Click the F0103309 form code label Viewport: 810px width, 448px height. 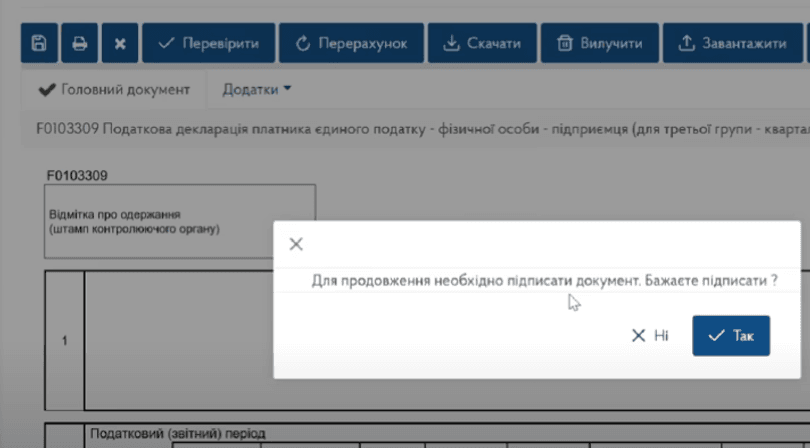point(77,175)
